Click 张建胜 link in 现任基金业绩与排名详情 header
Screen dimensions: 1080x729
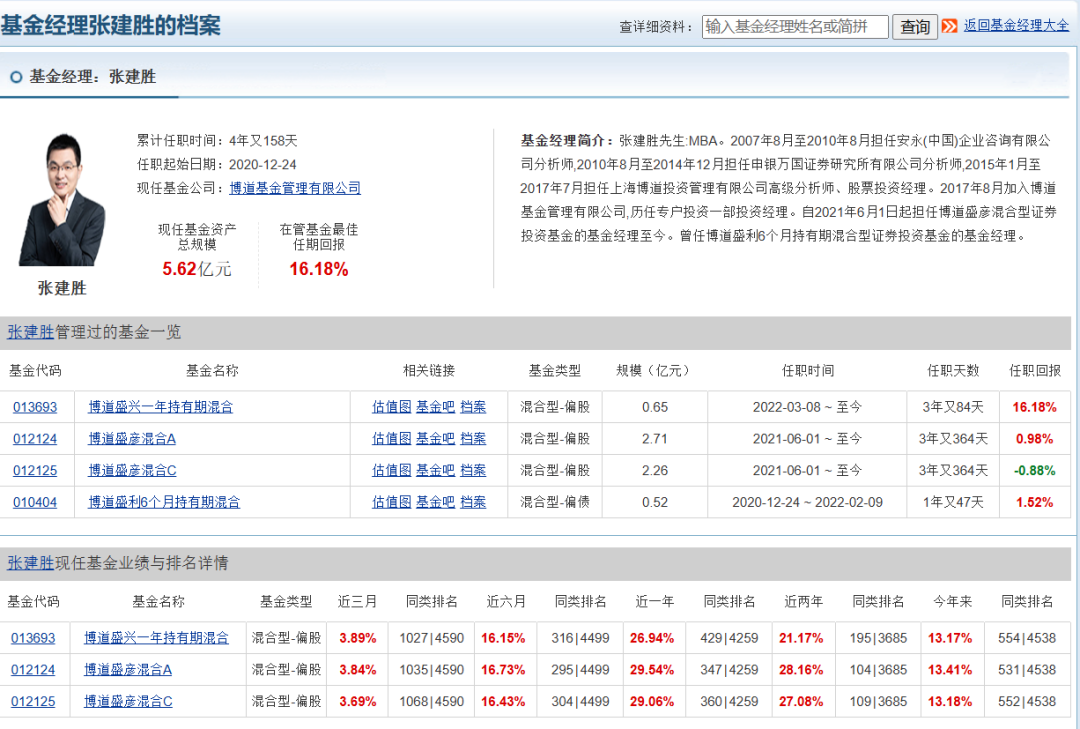point(30,563)
